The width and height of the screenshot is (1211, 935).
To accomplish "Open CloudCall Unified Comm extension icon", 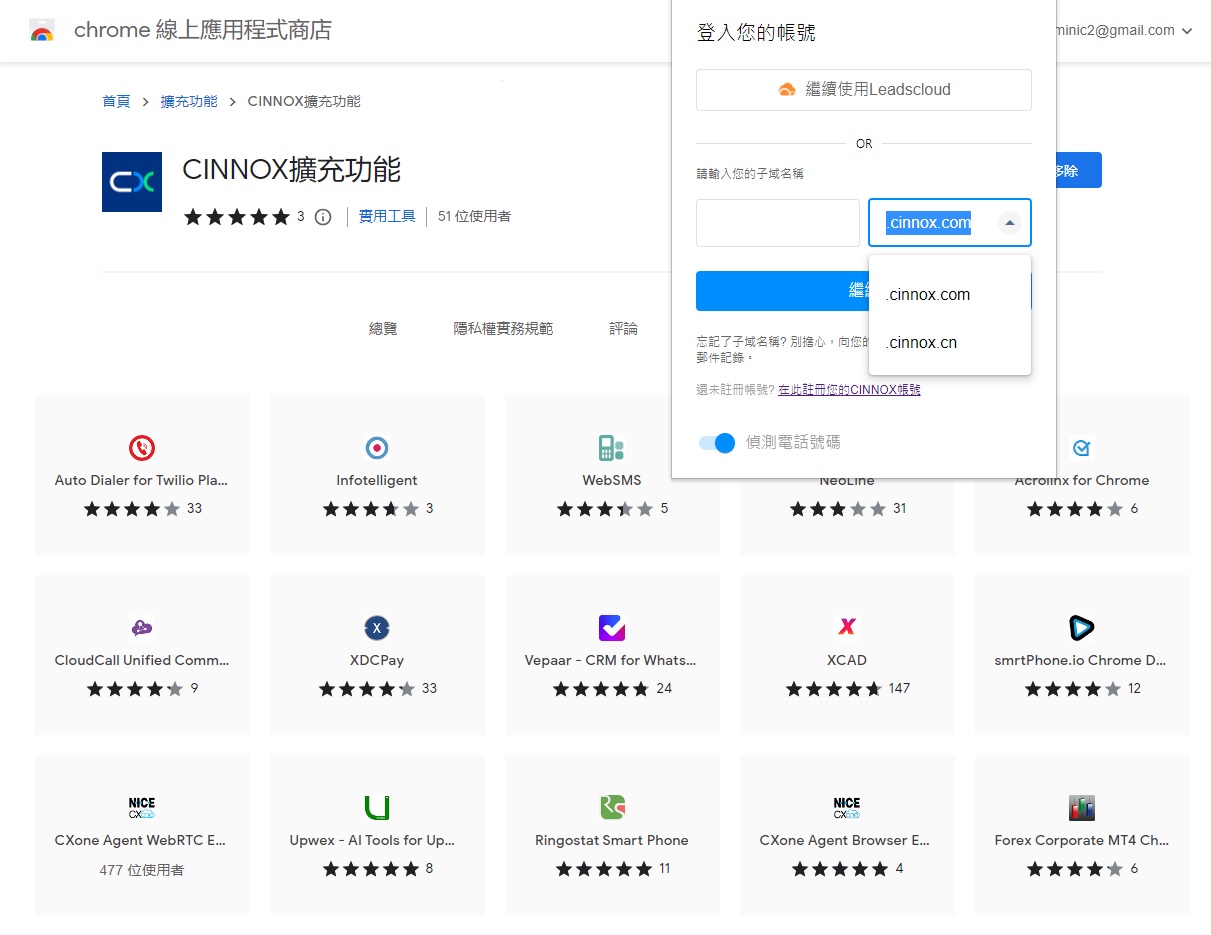I will [x=142, y=628].
